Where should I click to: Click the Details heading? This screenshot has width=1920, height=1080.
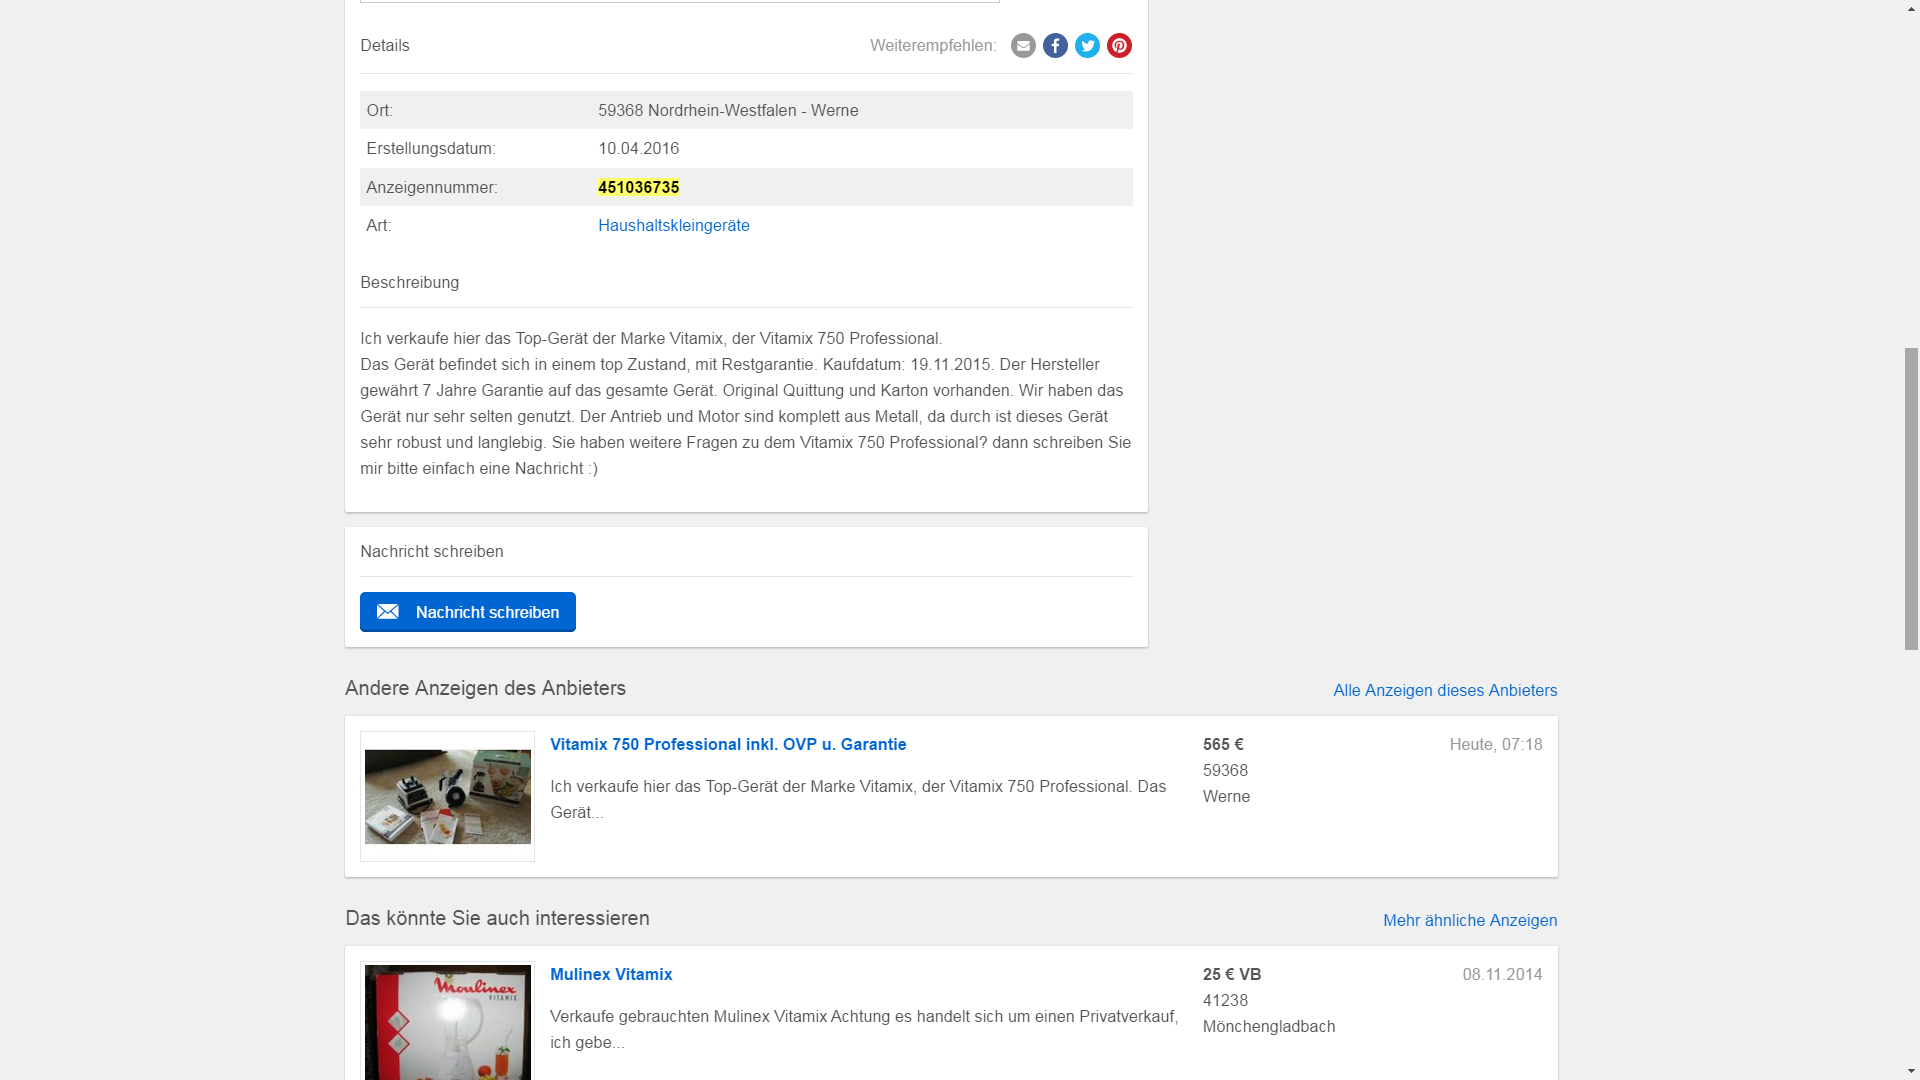(385, 46)
